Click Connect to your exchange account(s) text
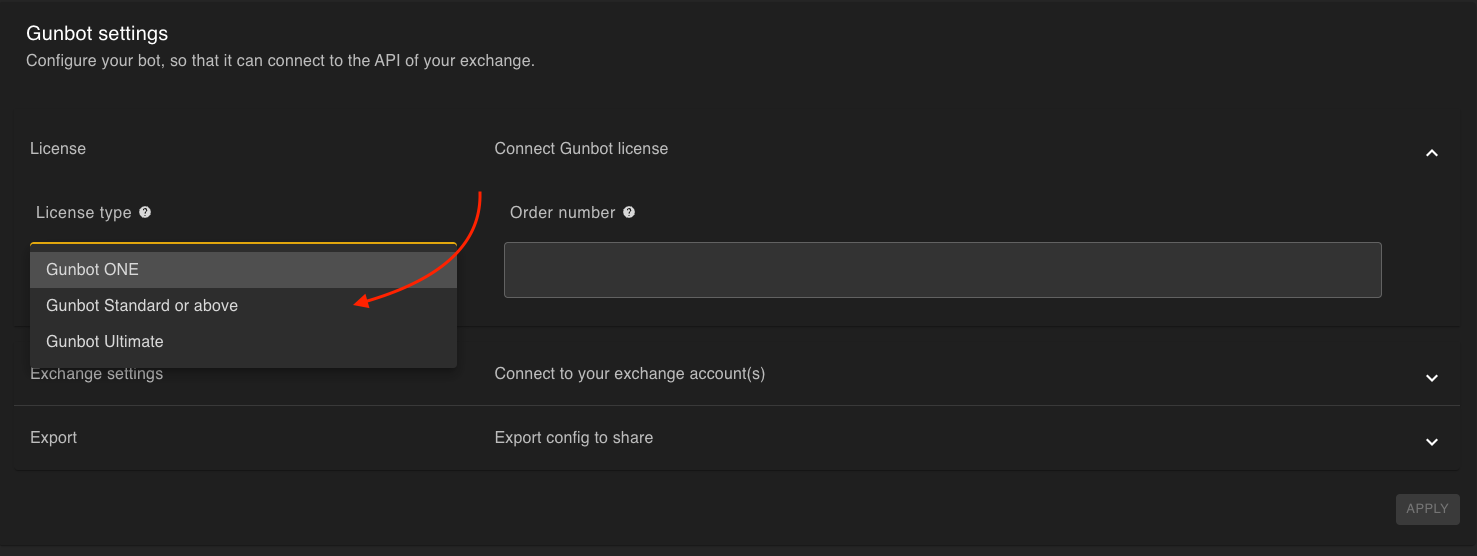The width and height of the screenshot is (1477, 556). (629, 374)
